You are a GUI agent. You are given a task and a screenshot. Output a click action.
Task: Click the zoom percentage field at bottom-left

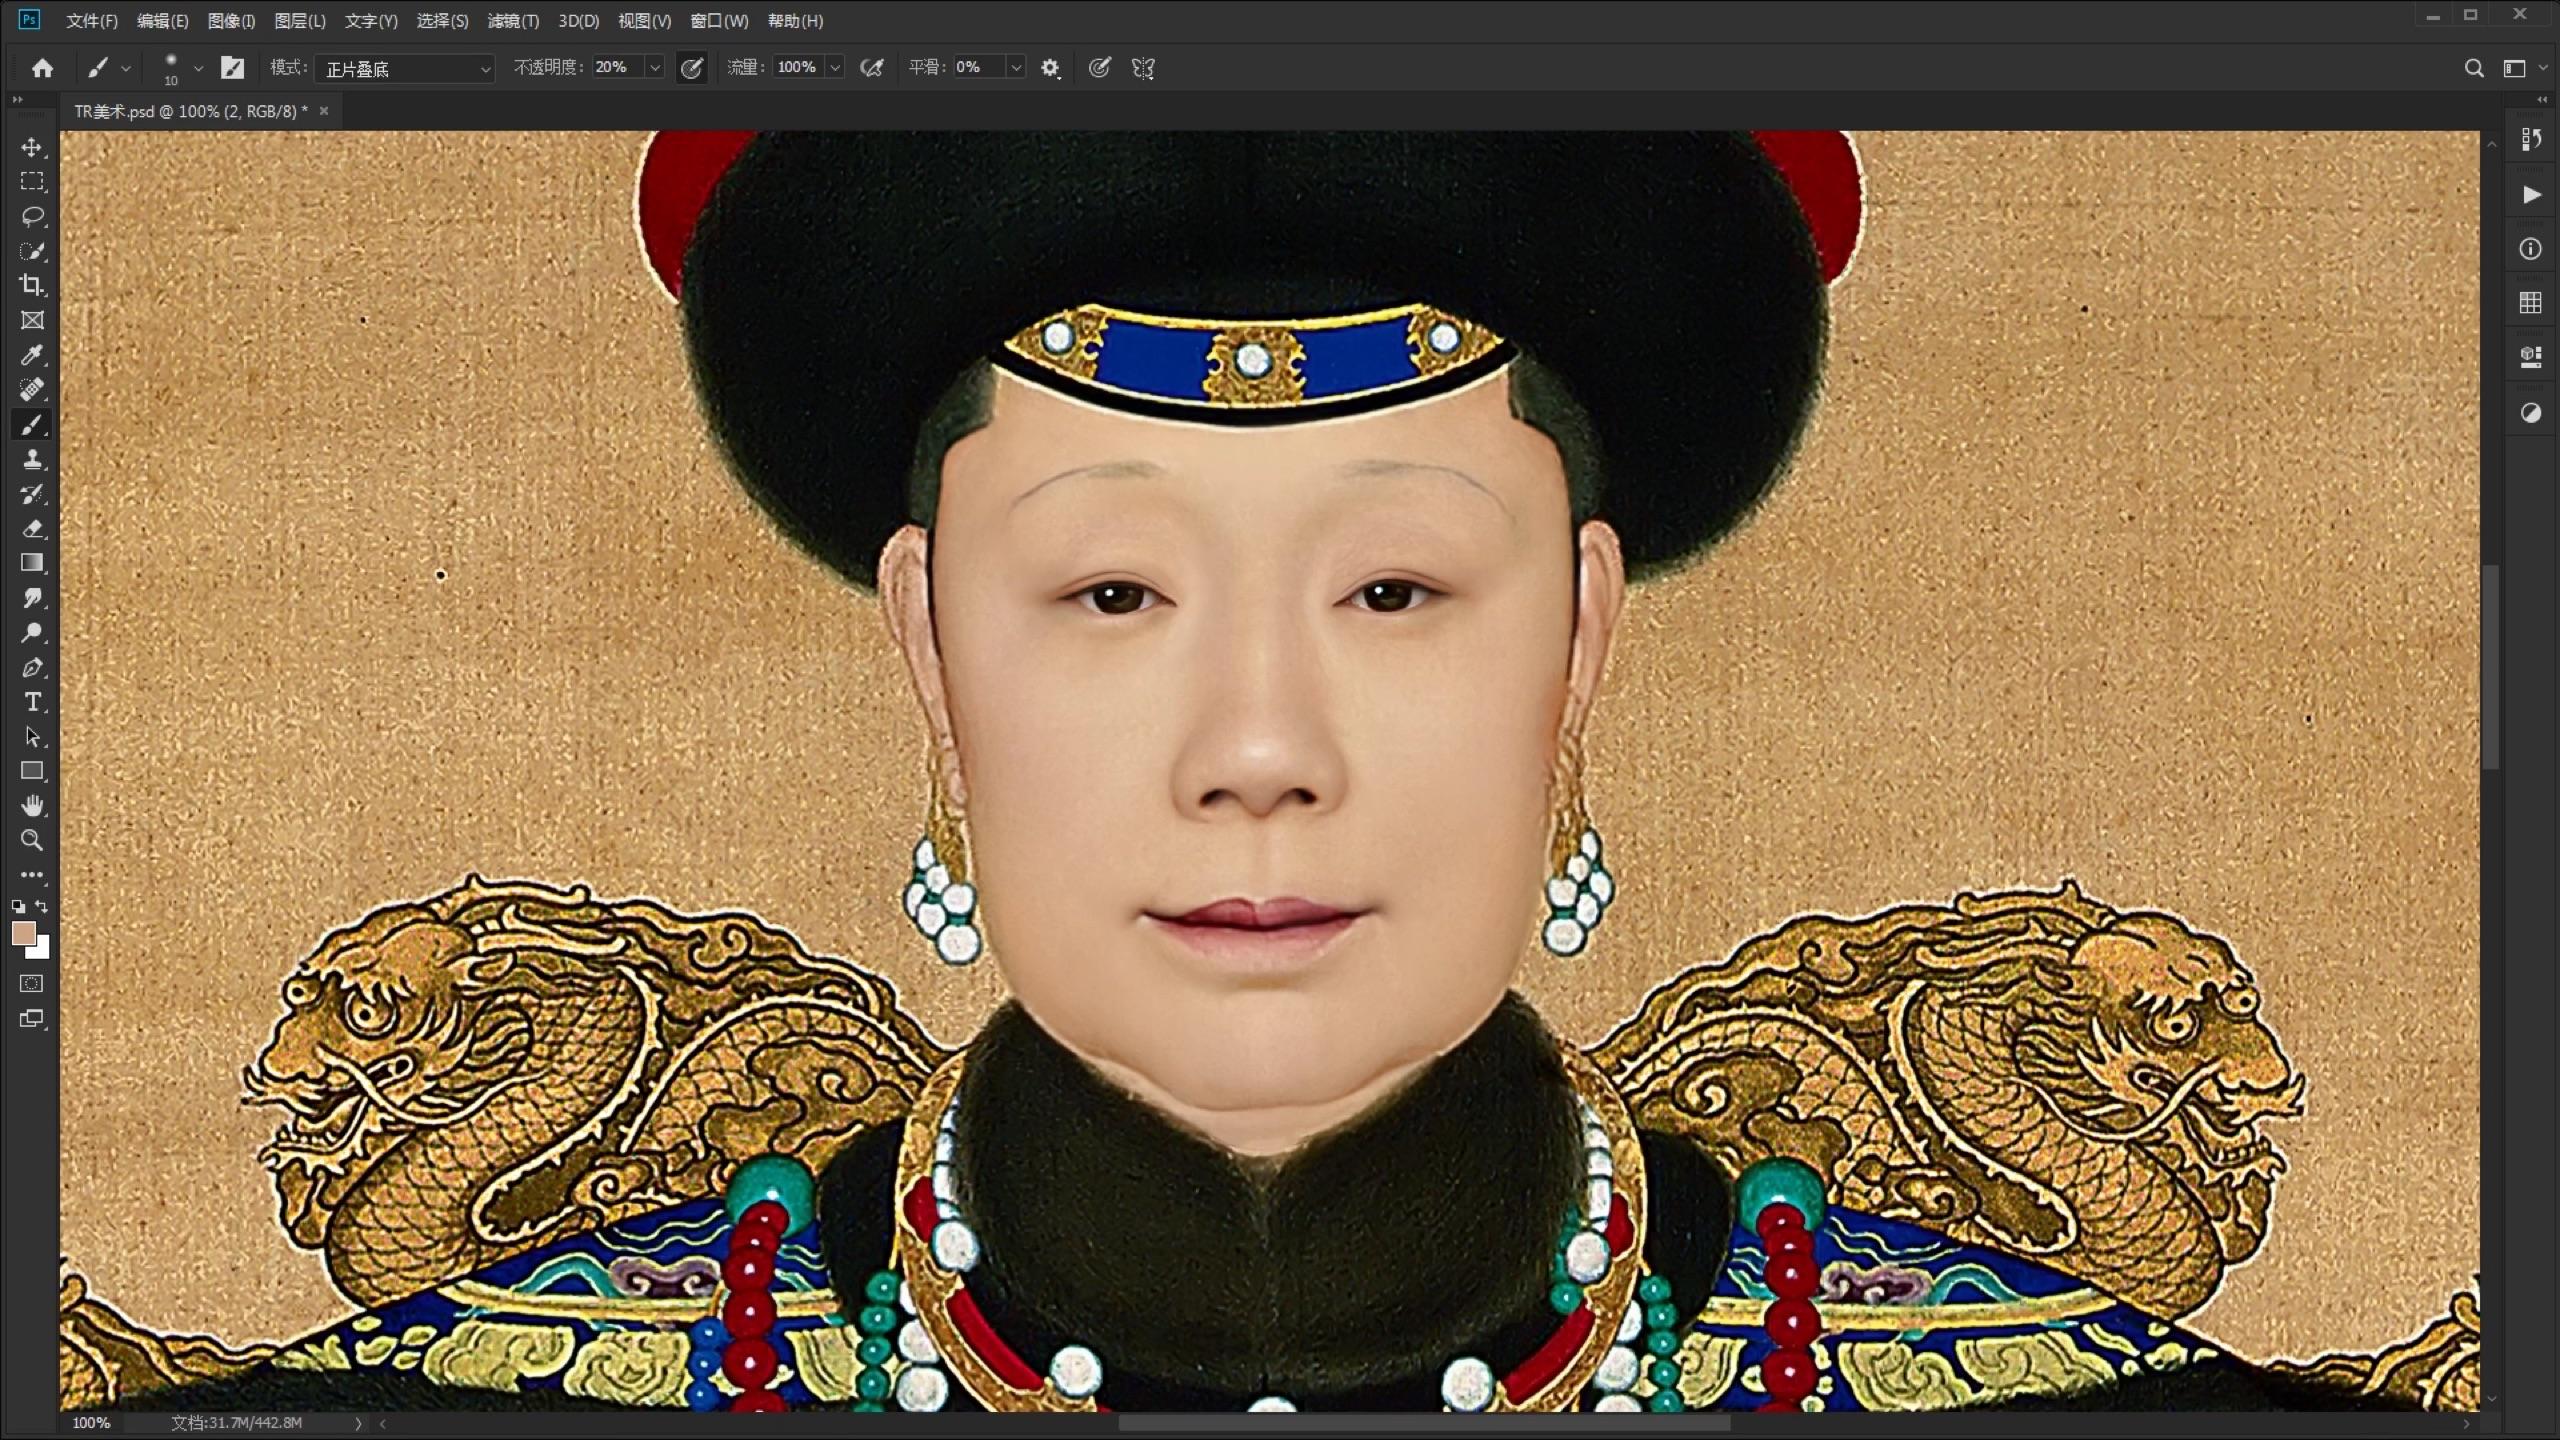click(92, 1423)
